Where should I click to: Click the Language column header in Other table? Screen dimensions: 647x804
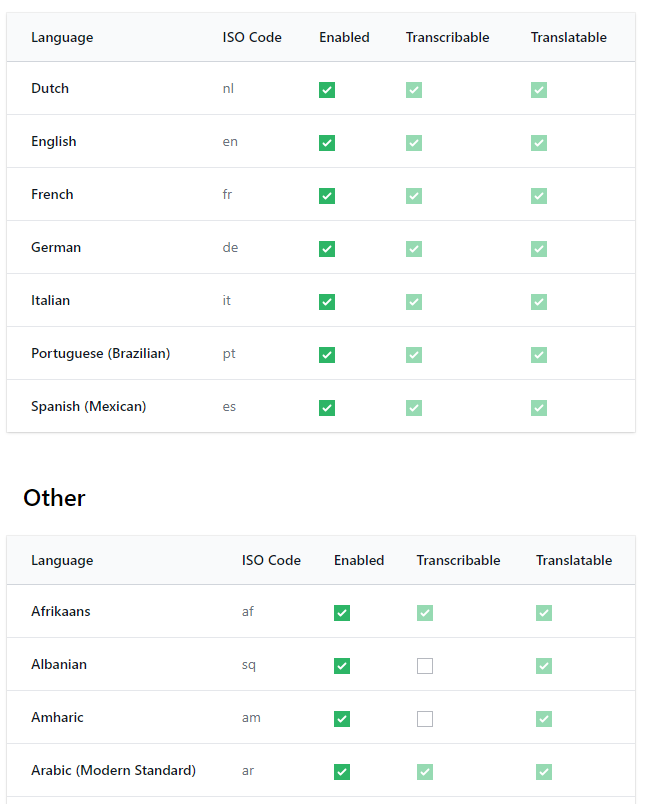pyautogui.click(x=62, y=561)
